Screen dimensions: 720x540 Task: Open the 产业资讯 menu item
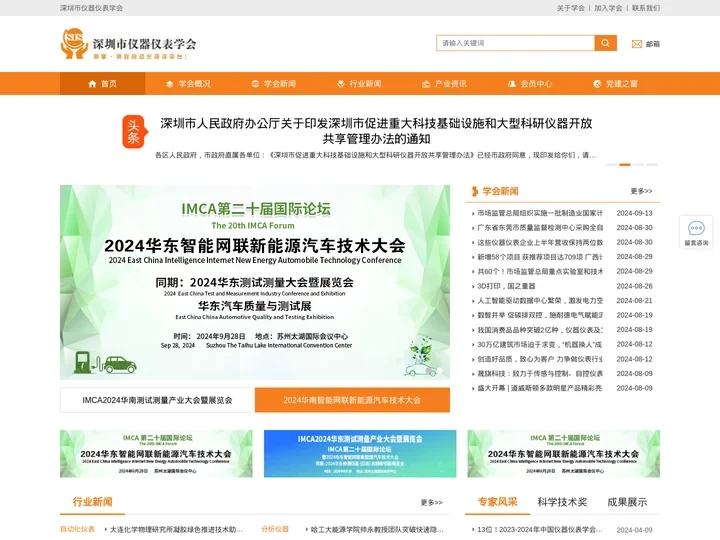point(444,84)
